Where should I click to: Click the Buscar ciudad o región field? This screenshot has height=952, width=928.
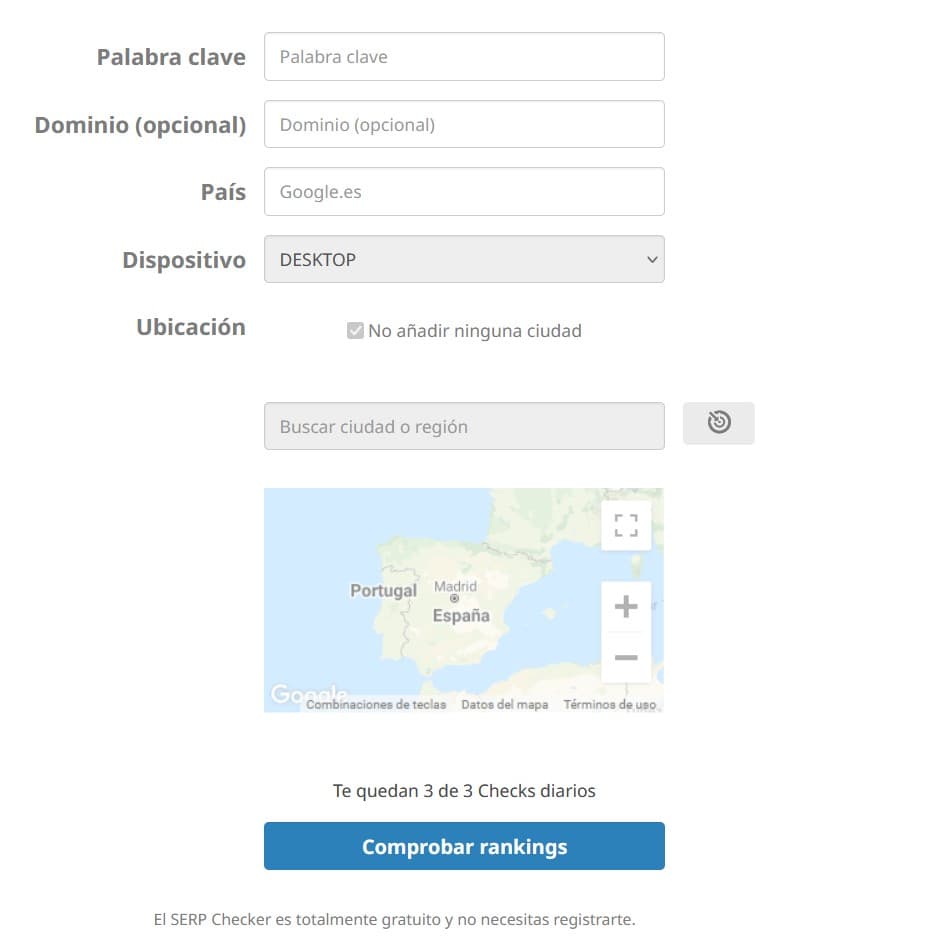(464, 426)
